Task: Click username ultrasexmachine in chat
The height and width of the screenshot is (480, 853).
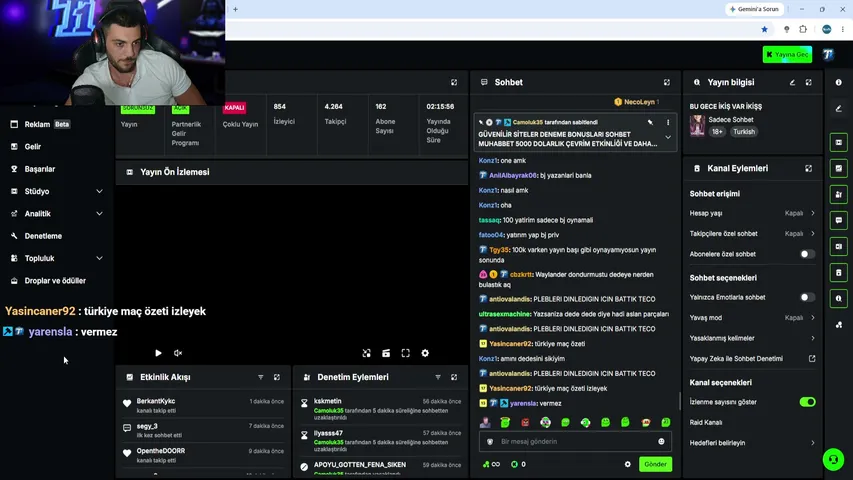Action: [504, 314]
